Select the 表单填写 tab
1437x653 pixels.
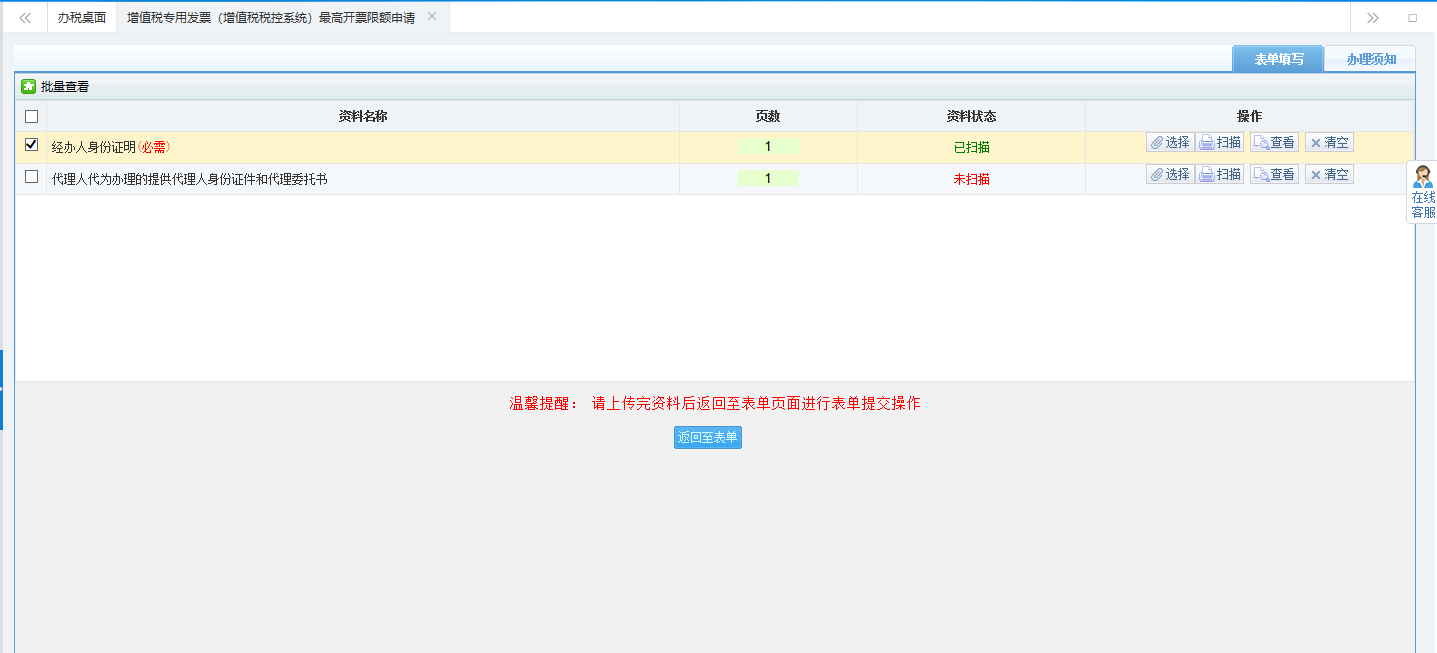(x=1277, y=58)
